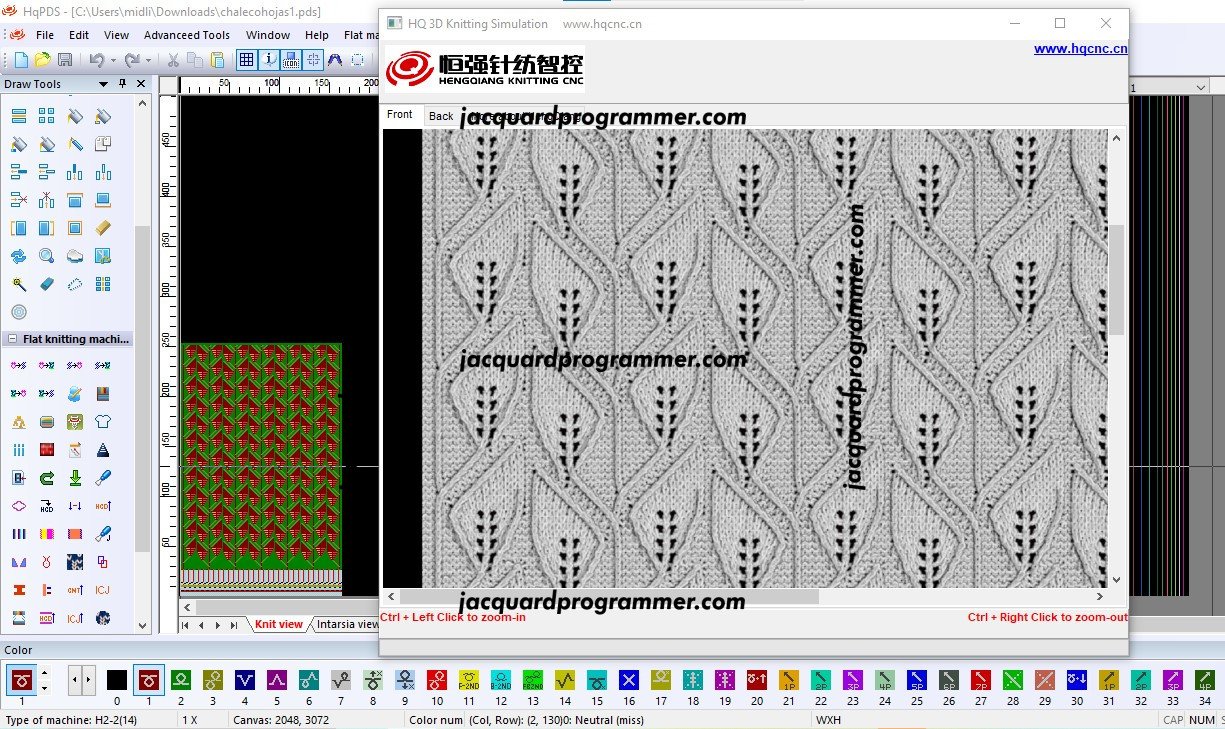The height and width of the screenshot is (729, 1225).
Task: Select the eraser tool in Draw Tools
Action: (x=46, y=284)
